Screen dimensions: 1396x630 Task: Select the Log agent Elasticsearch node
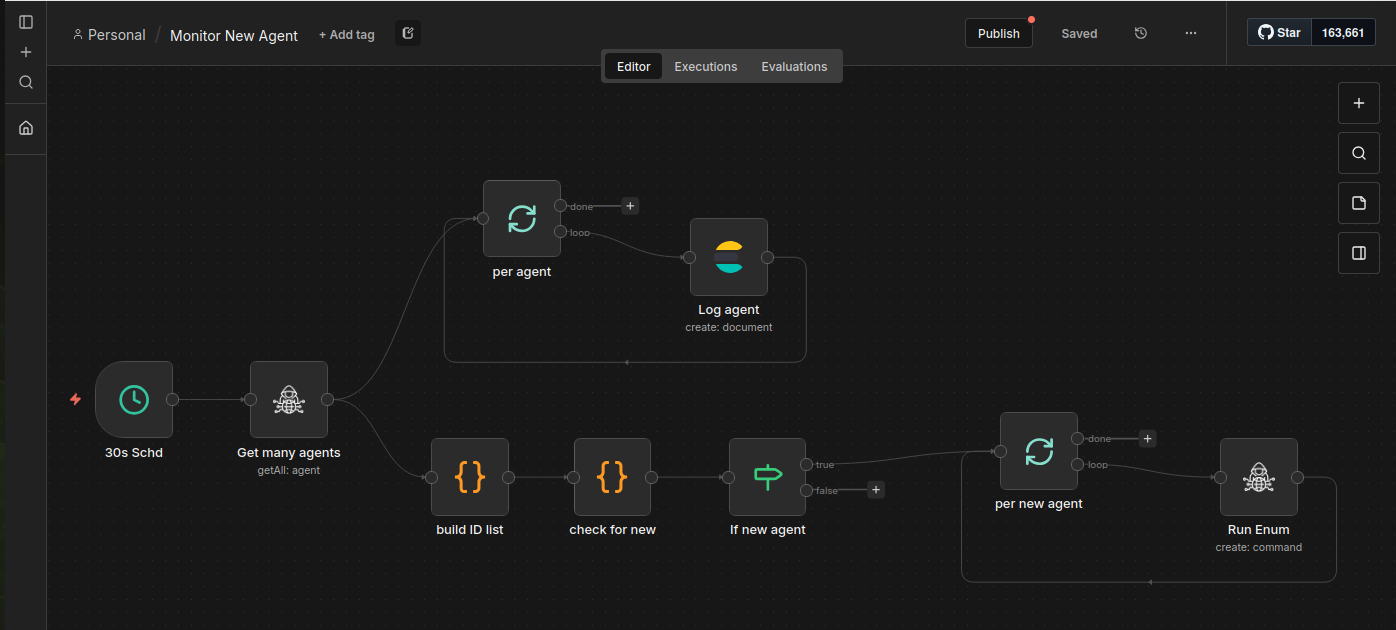(x=729, y=257)
